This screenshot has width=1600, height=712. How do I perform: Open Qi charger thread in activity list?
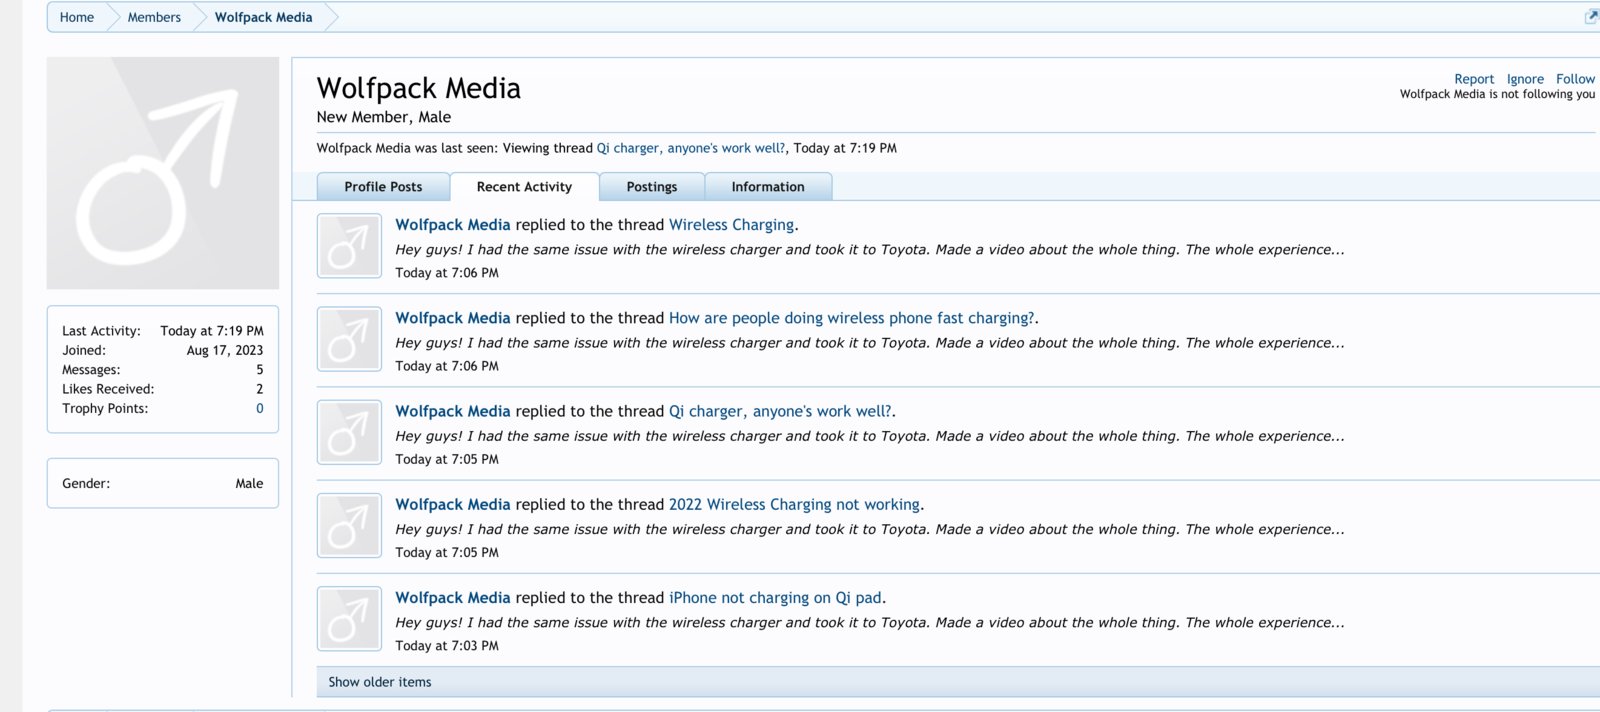click(780, 411)
